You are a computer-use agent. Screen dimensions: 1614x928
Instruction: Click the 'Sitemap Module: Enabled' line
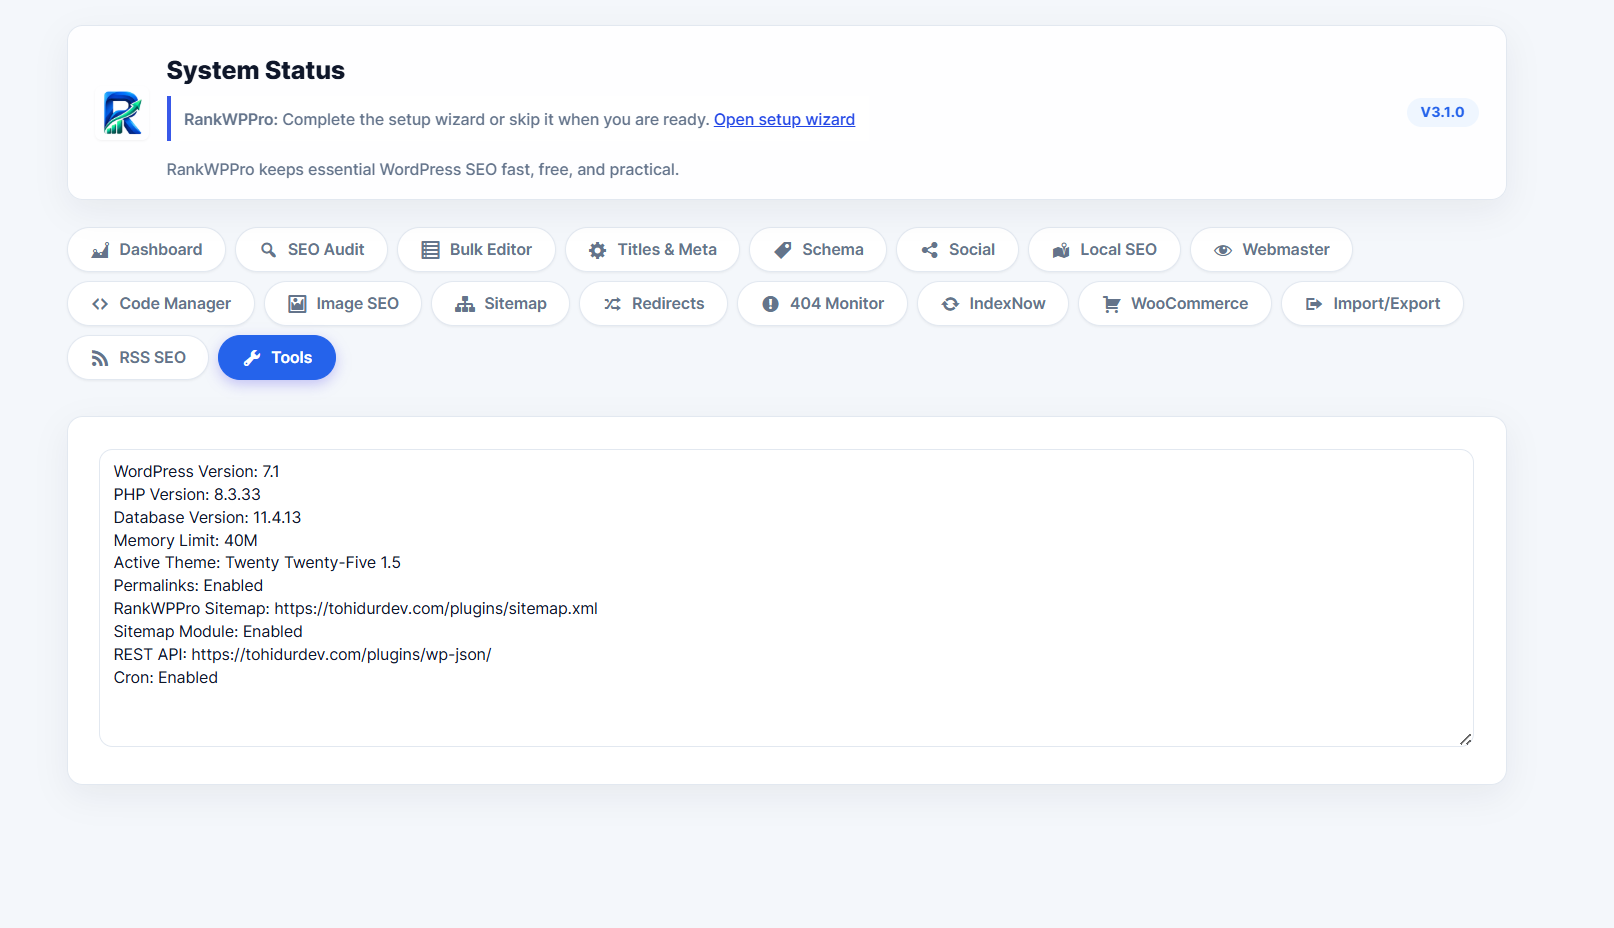208,632
